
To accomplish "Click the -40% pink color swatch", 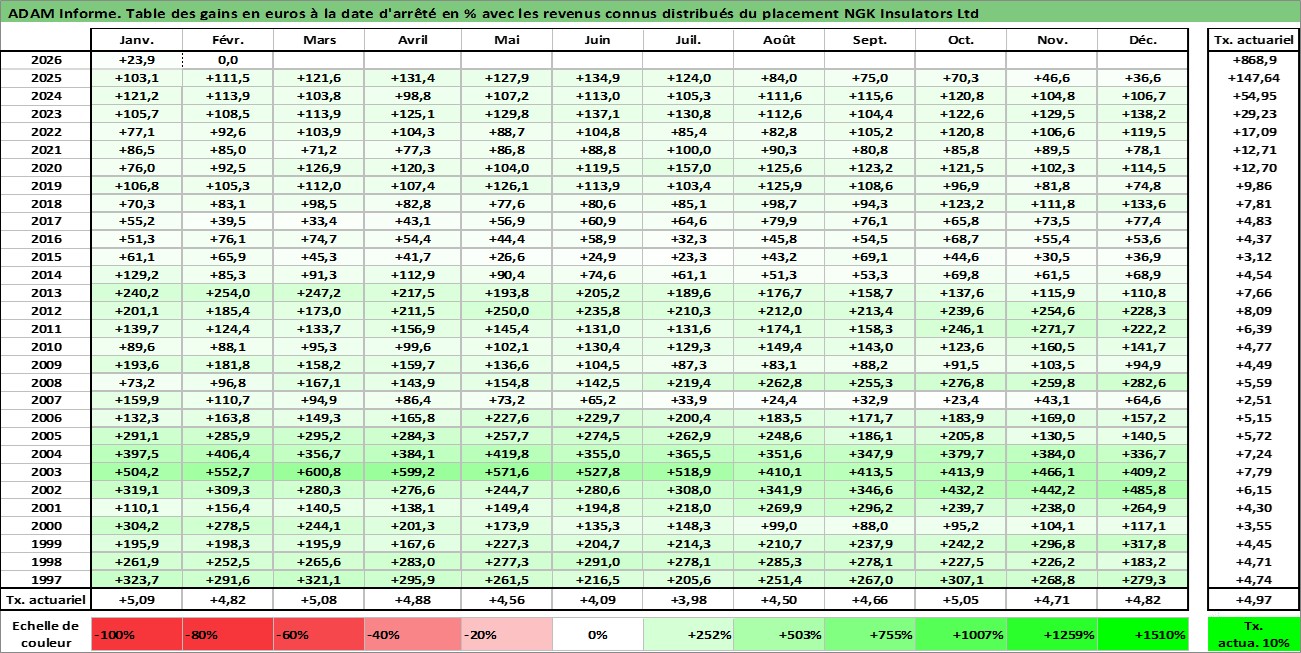I will click(412, 634).
